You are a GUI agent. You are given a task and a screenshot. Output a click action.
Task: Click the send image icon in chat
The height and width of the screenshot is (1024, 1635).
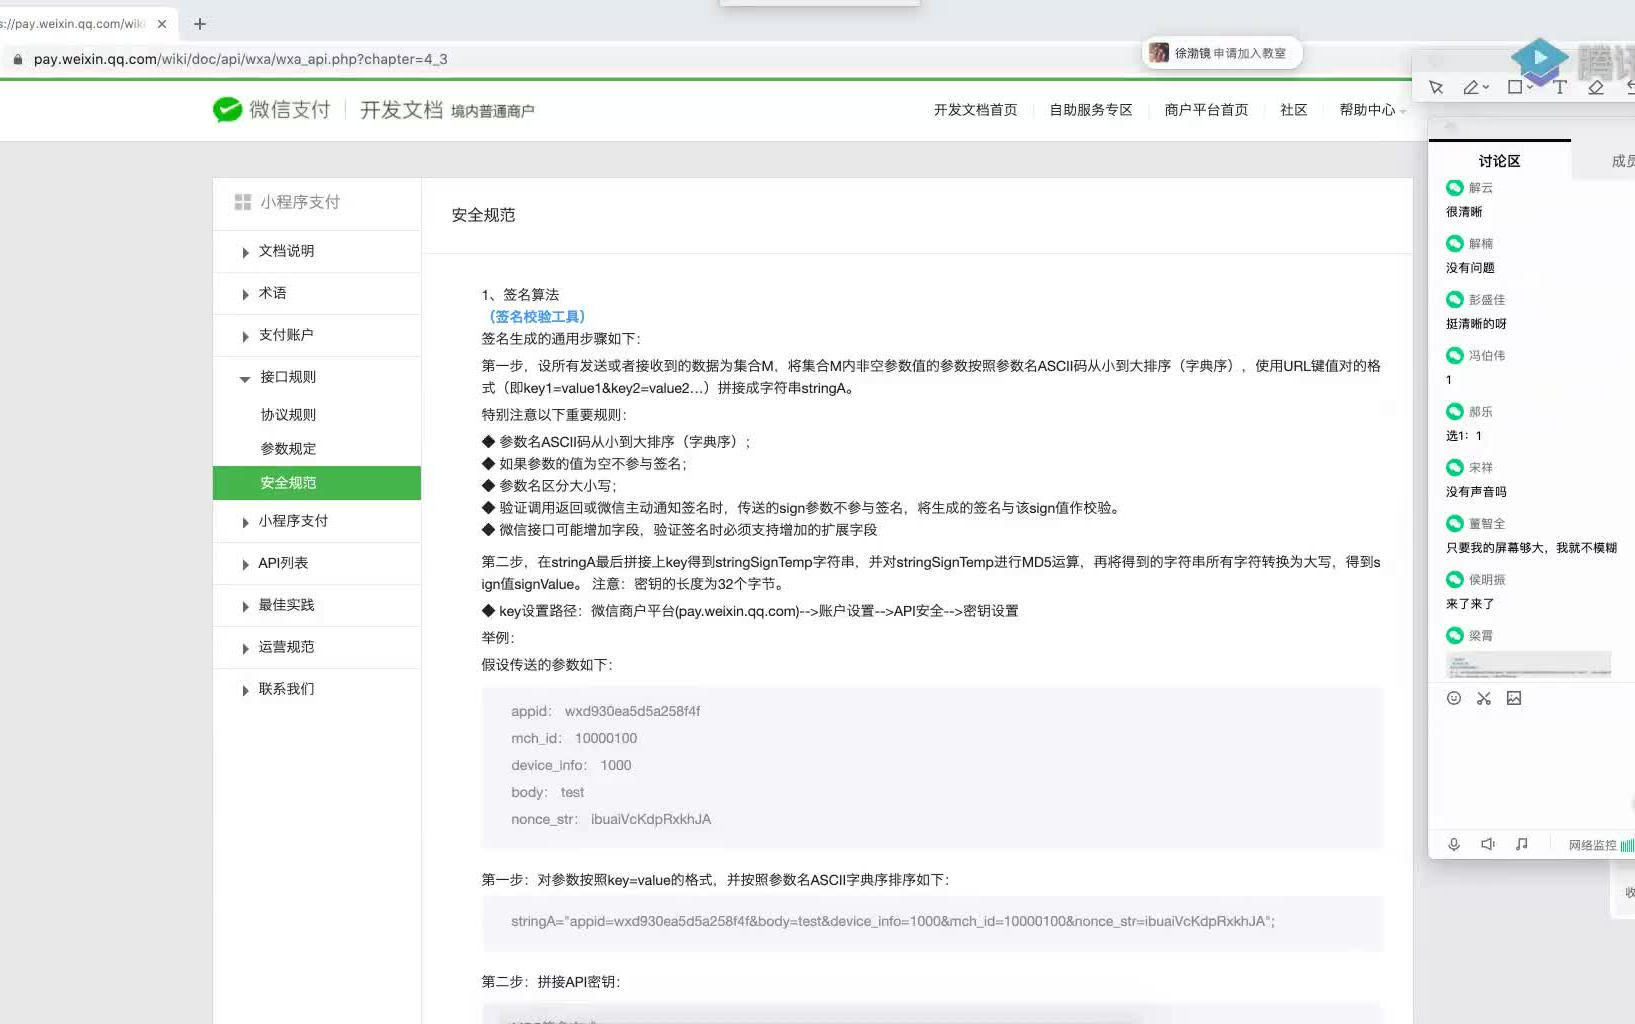[x=1515, y=698]
